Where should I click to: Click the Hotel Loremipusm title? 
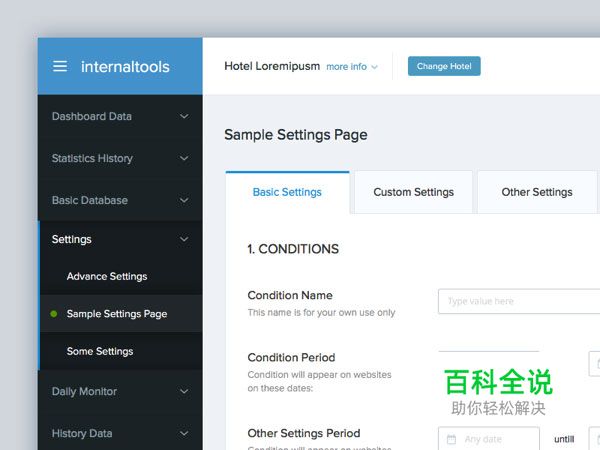[x=272, y=67]
